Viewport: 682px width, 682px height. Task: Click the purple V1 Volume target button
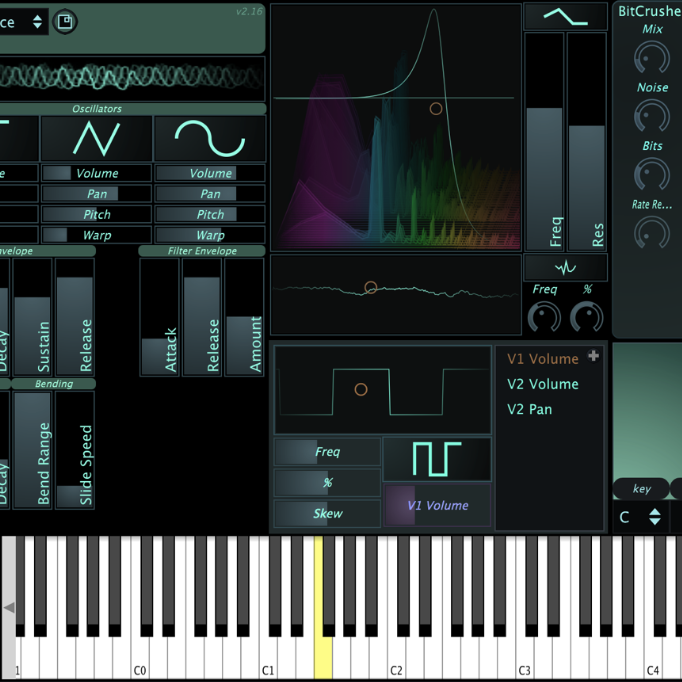(x=437, y=506)
